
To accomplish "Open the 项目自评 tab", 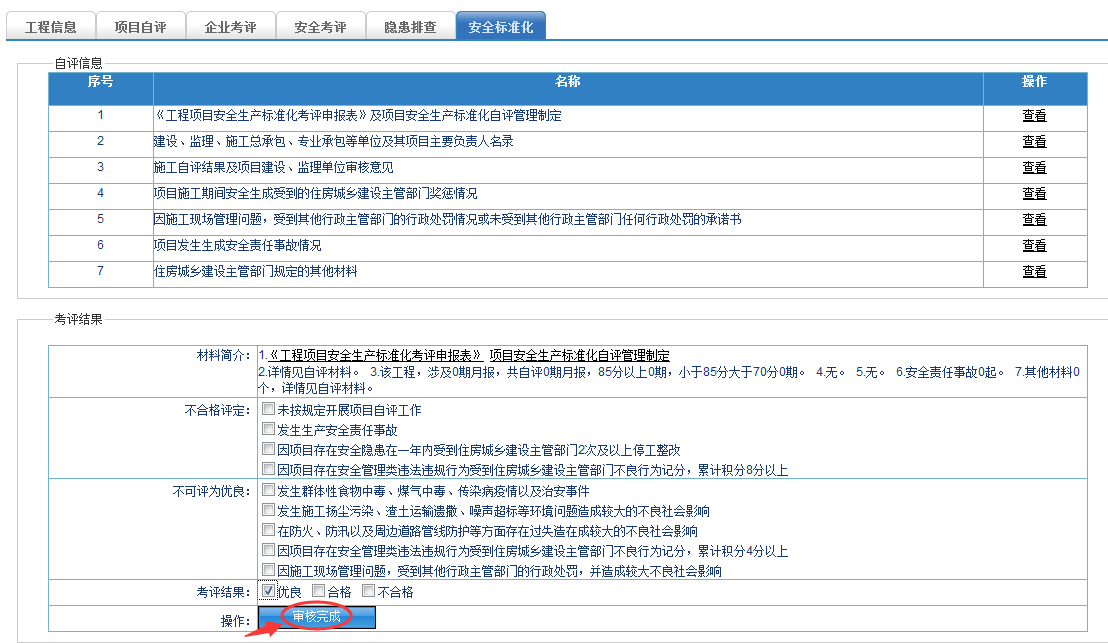I will pos(140,27).
